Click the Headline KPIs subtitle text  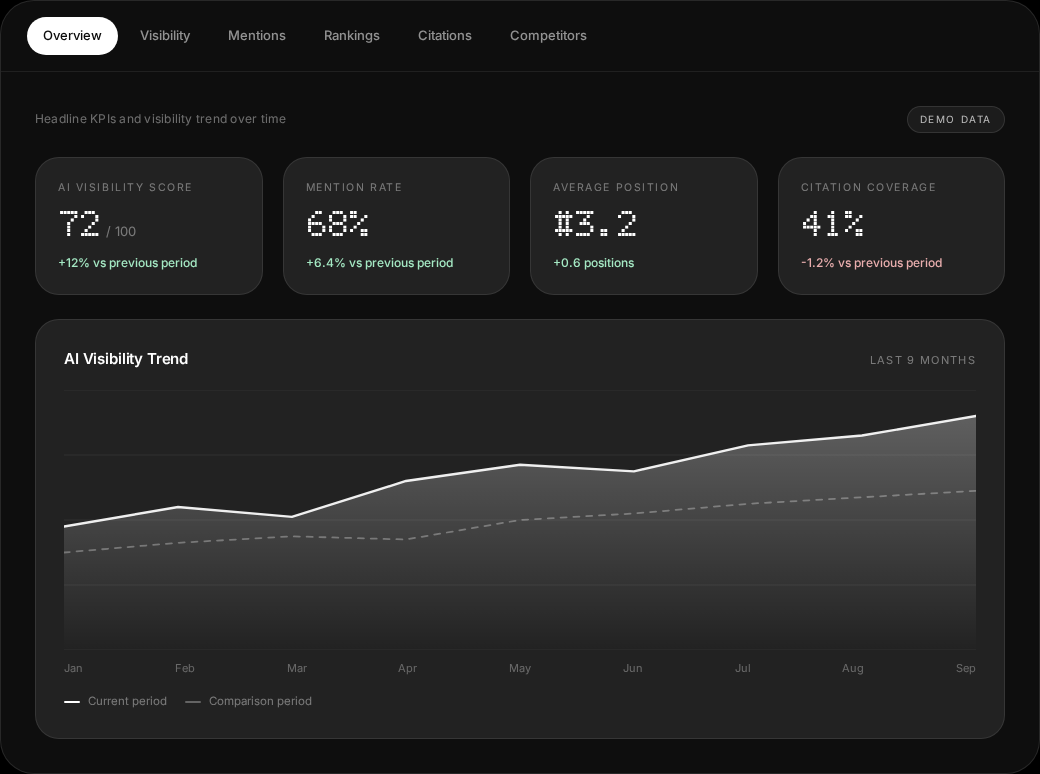[161, 119]
